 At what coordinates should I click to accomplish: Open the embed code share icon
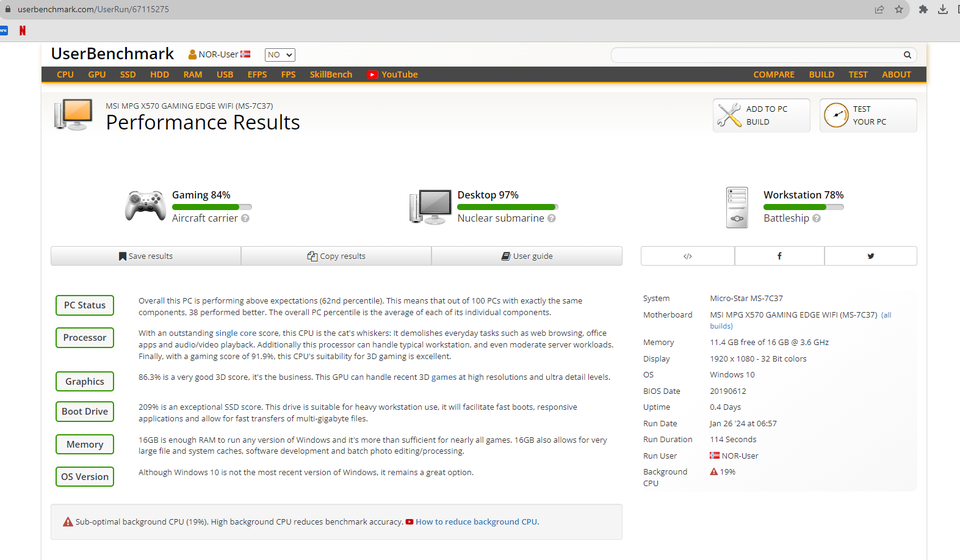pos(688,256)
